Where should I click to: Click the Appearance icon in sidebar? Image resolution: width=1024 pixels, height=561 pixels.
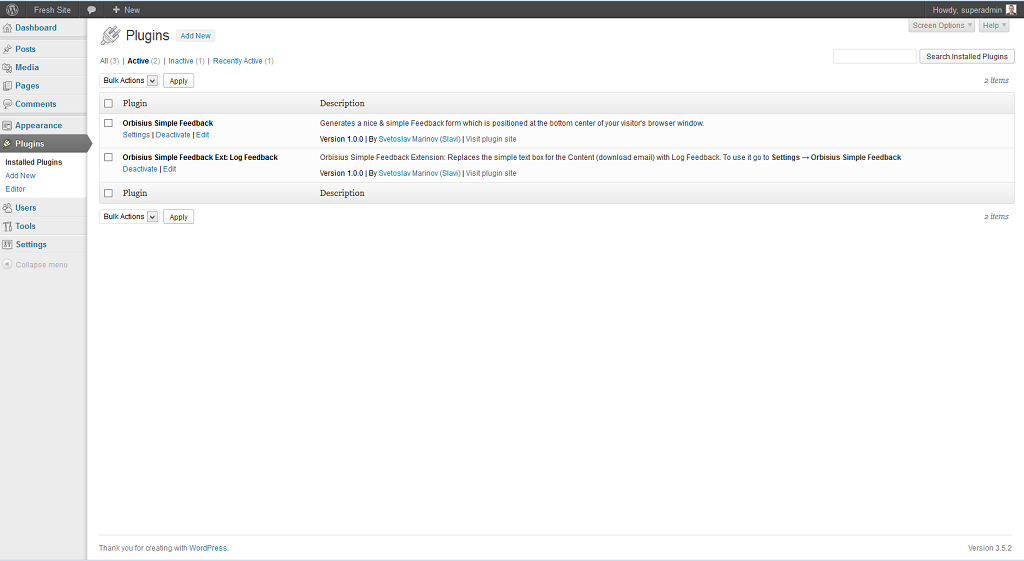[x=7, y=125]
